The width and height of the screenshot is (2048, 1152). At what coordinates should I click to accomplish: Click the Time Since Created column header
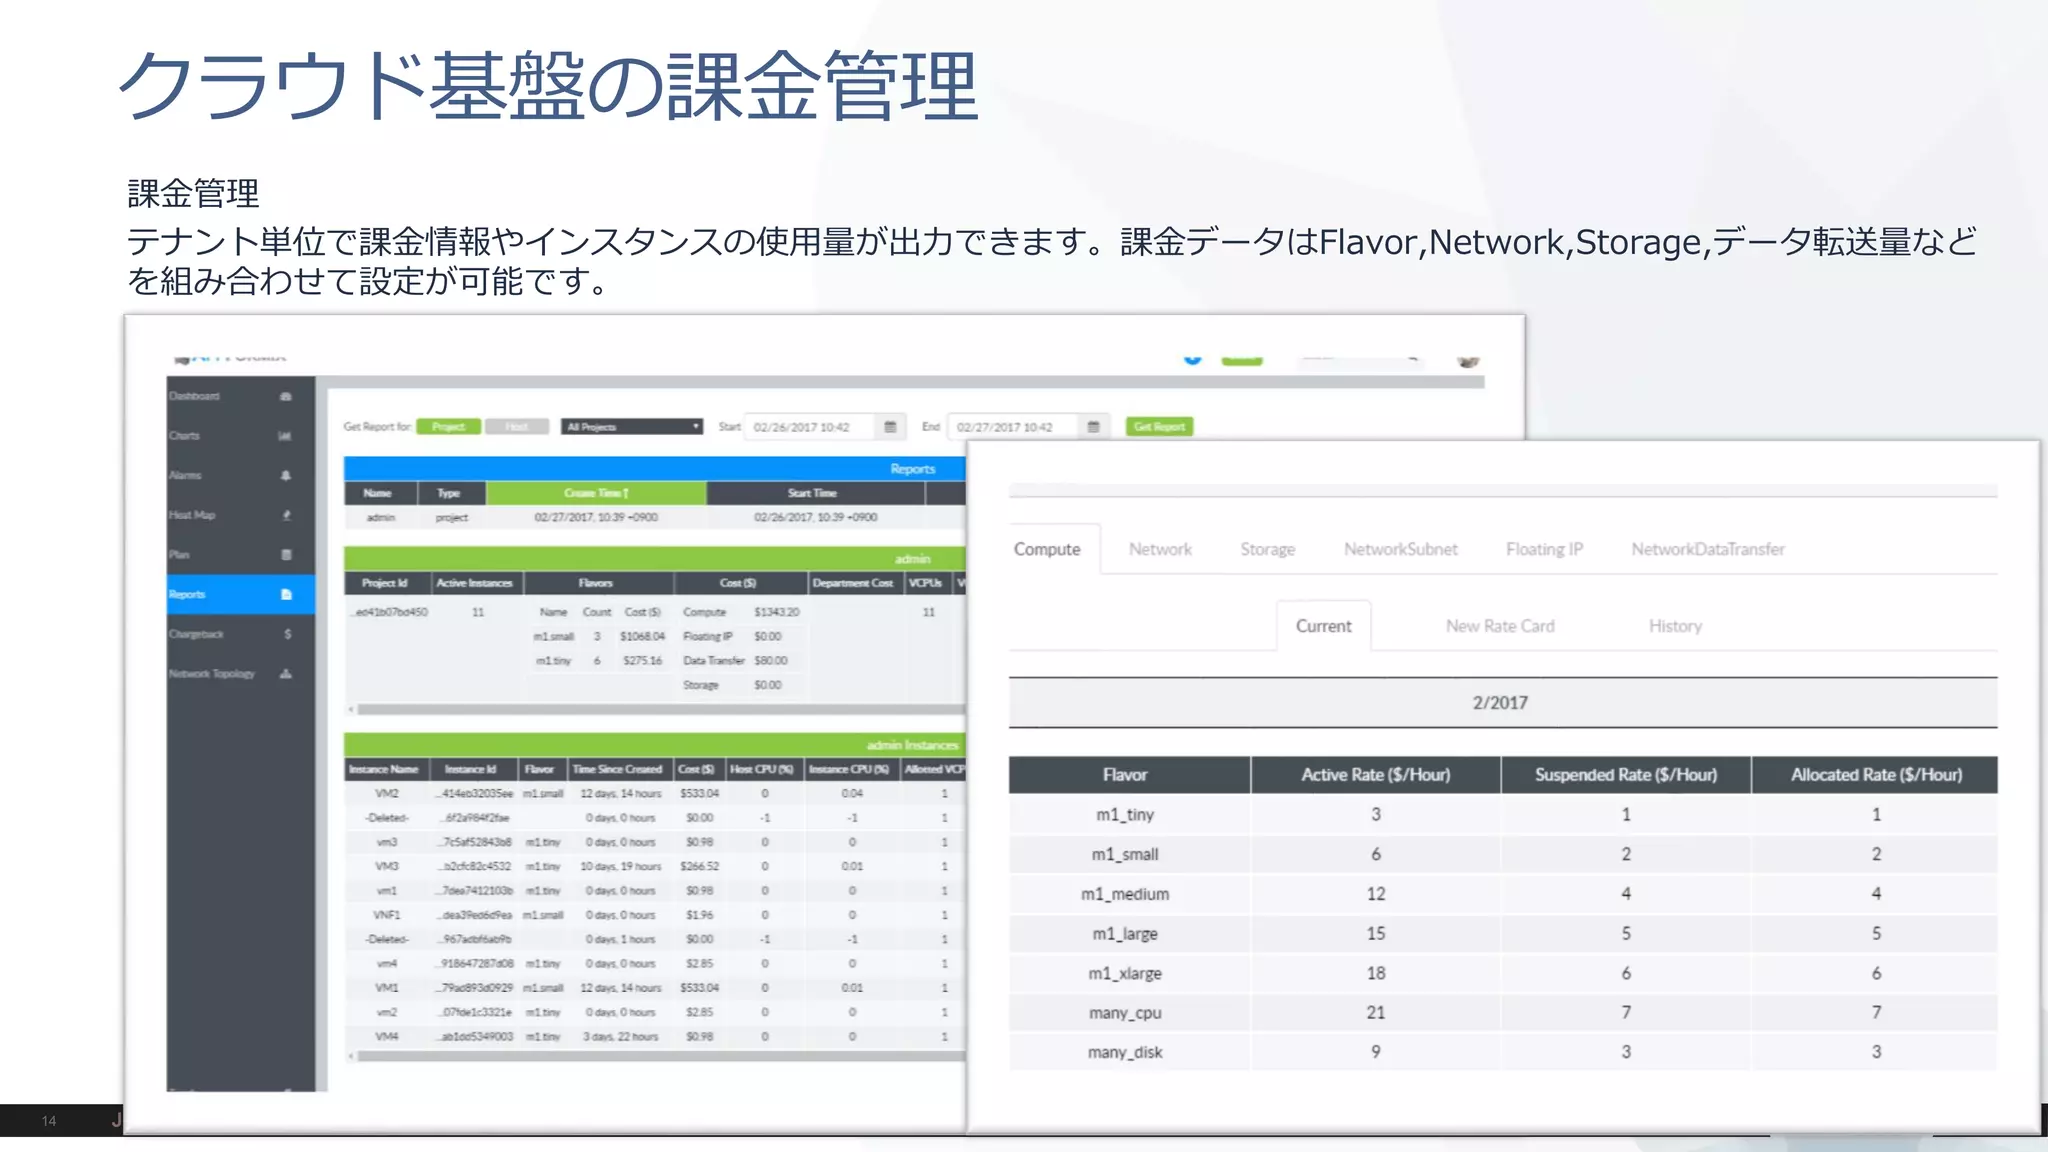coord(617,769)
